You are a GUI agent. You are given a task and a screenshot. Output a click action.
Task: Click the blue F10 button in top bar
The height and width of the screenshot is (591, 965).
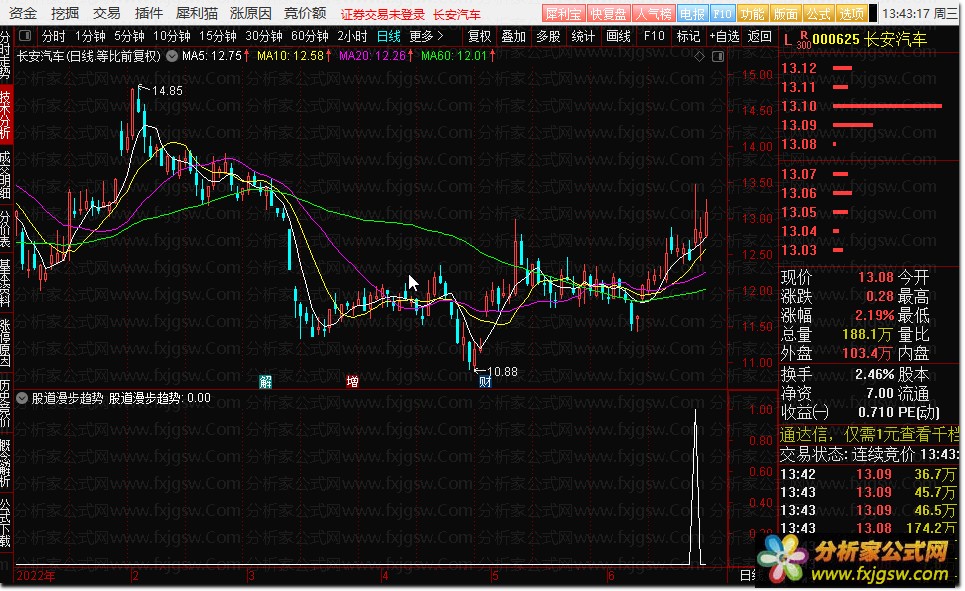pos(722,13)
